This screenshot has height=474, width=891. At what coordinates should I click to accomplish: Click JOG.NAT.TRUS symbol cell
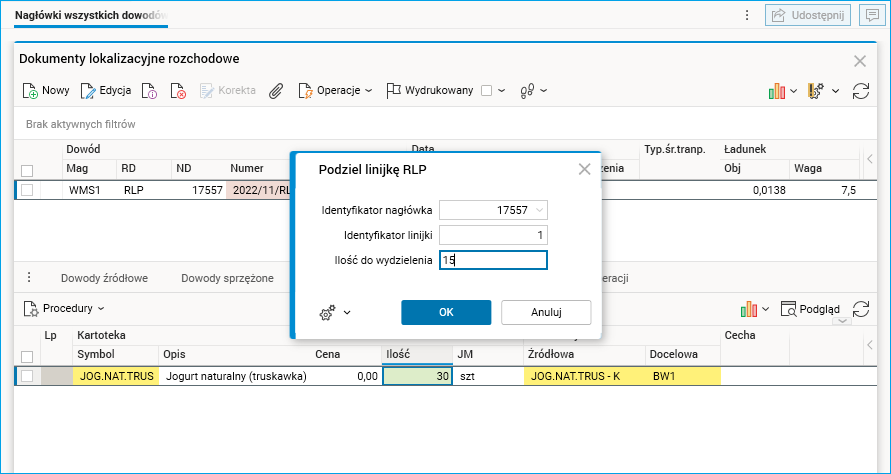click(116, 376)
